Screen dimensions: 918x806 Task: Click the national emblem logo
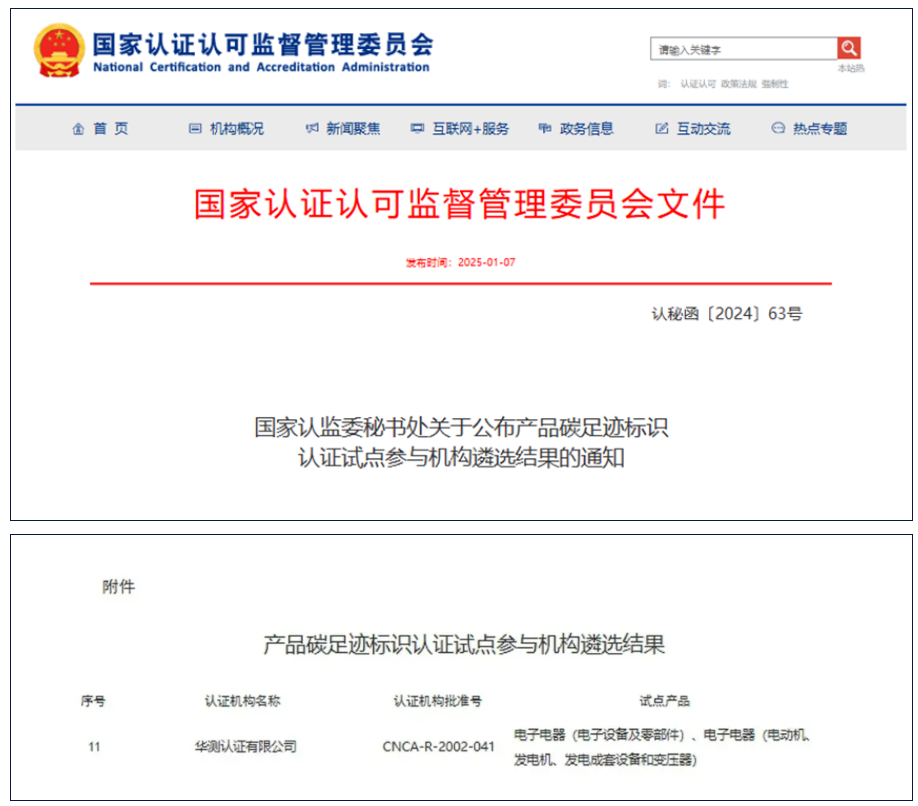tap(59, 50)
